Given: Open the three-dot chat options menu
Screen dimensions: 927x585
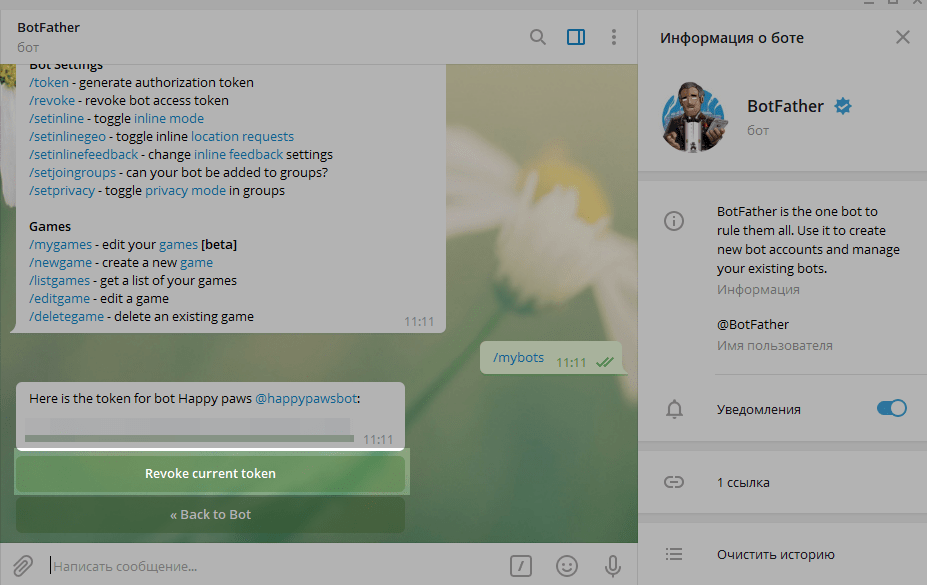Looking at the screenshot, I should pos(614,38).
